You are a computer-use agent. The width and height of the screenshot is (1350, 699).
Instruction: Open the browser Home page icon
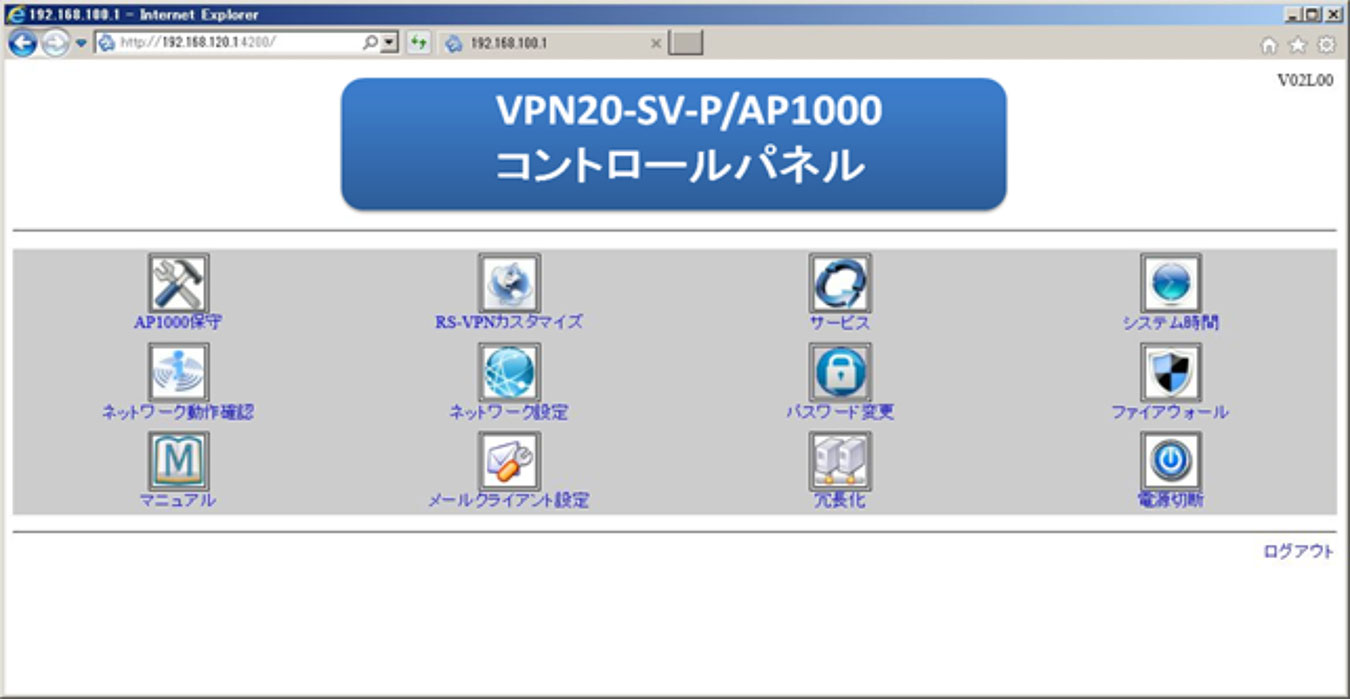[1269, 45]
